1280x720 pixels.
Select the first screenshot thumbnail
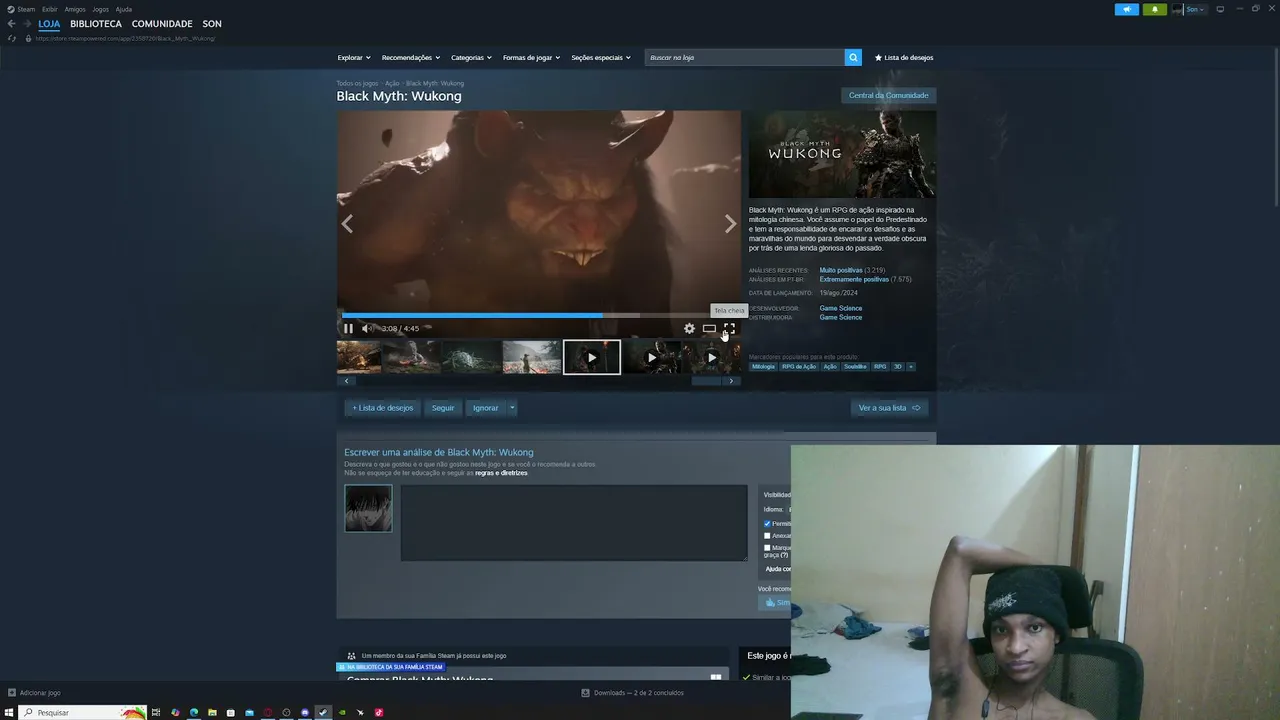click(x=359, y=357)
